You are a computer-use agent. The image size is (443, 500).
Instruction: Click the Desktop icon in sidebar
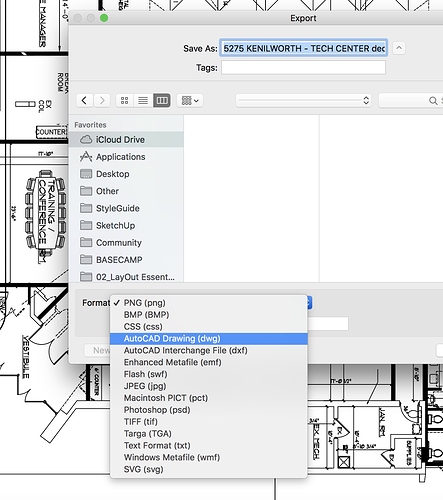tap(86, 174)
